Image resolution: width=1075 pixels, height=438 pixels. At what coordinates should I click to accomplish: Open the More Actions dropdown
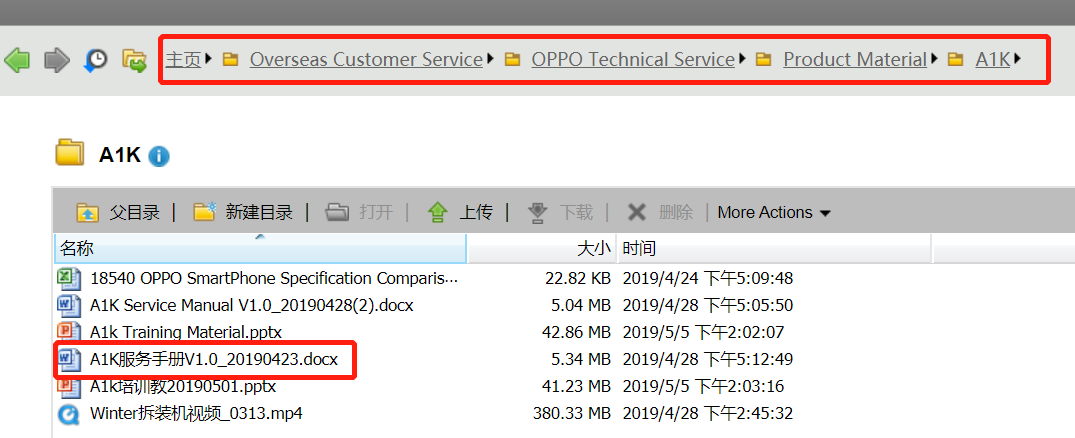click(773, 212)
